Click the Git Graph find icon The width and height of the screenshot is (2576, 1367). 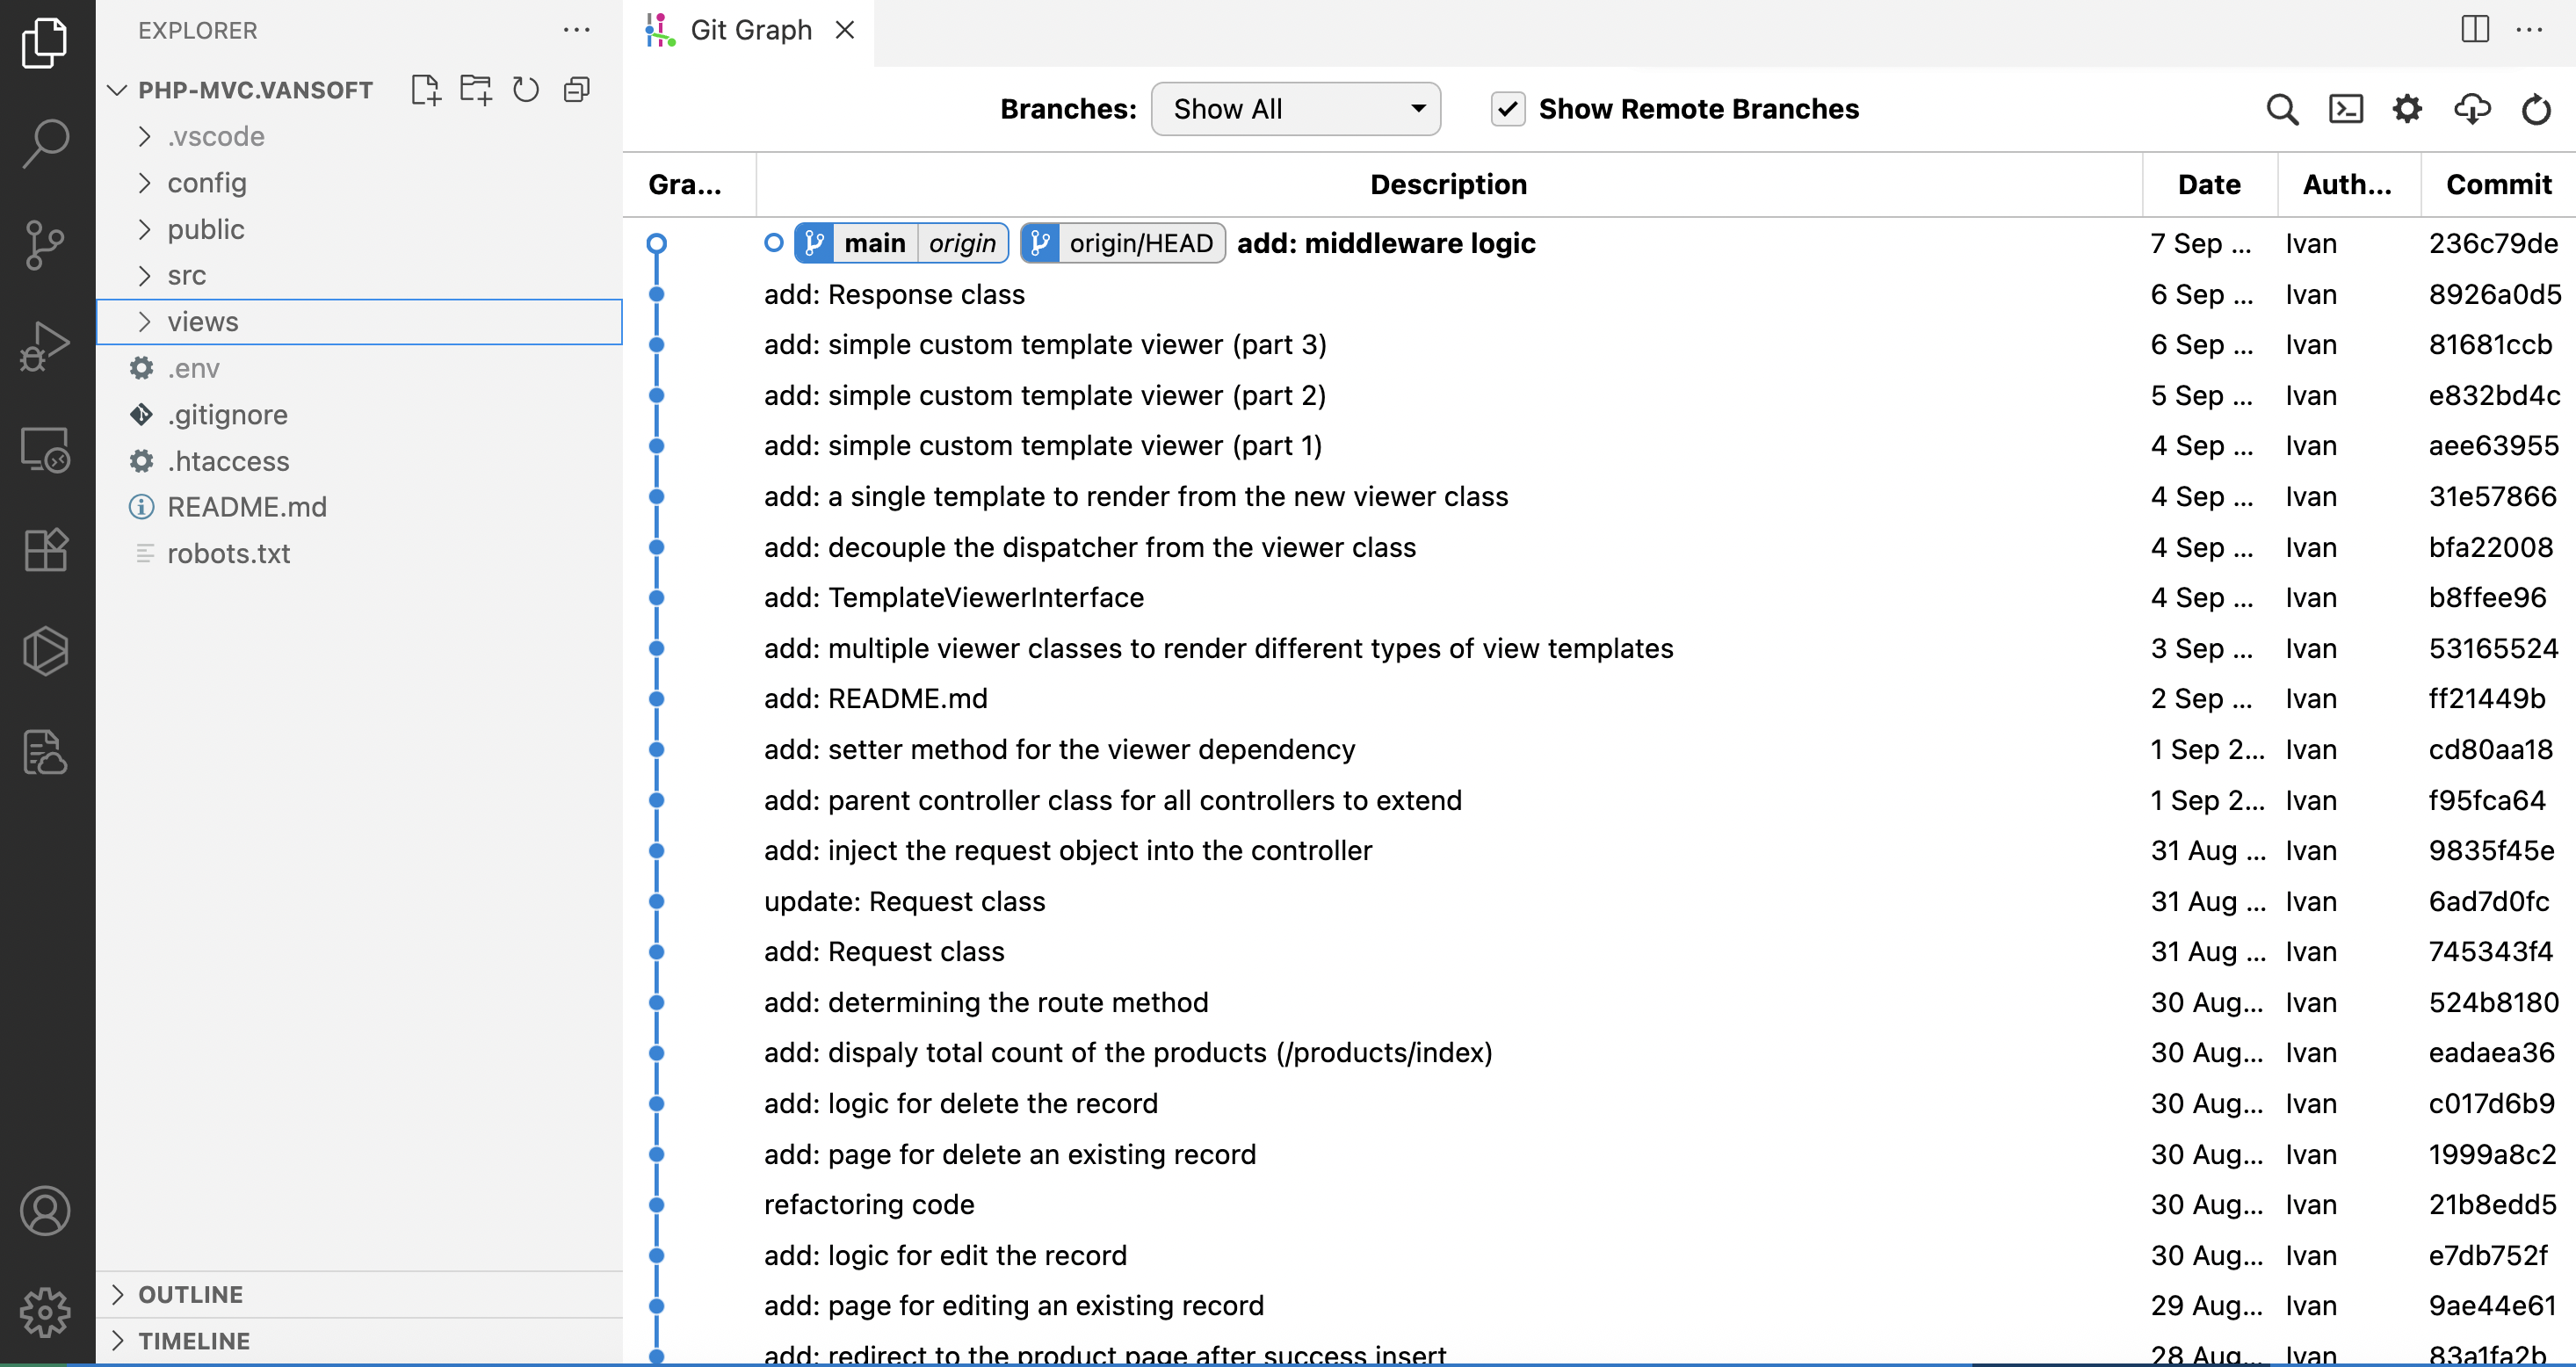[2281, 109]
